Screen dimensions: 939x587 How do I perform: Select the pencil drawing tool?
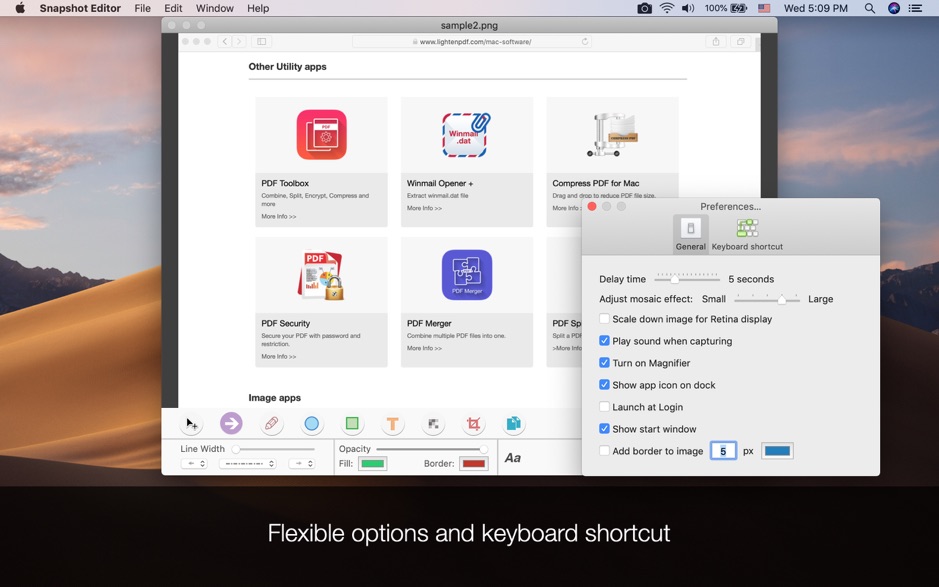(271, 423)
